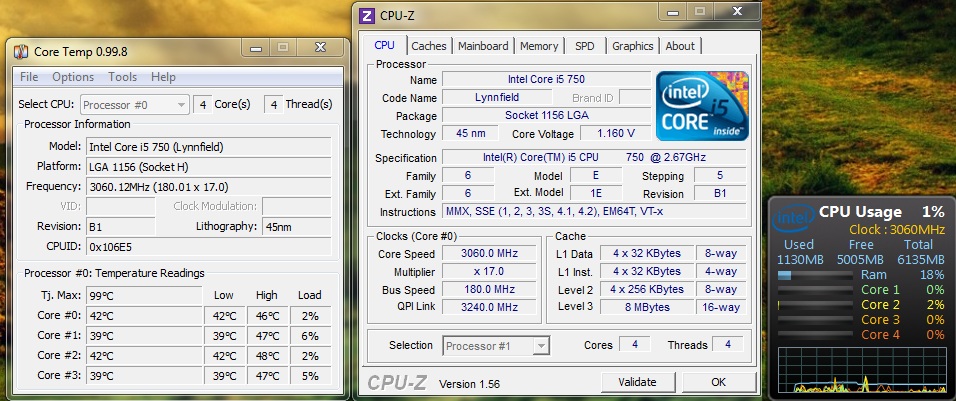
Task: Click the Stepping value 5 in CPU-Z
Action: [x=720, y=176]
